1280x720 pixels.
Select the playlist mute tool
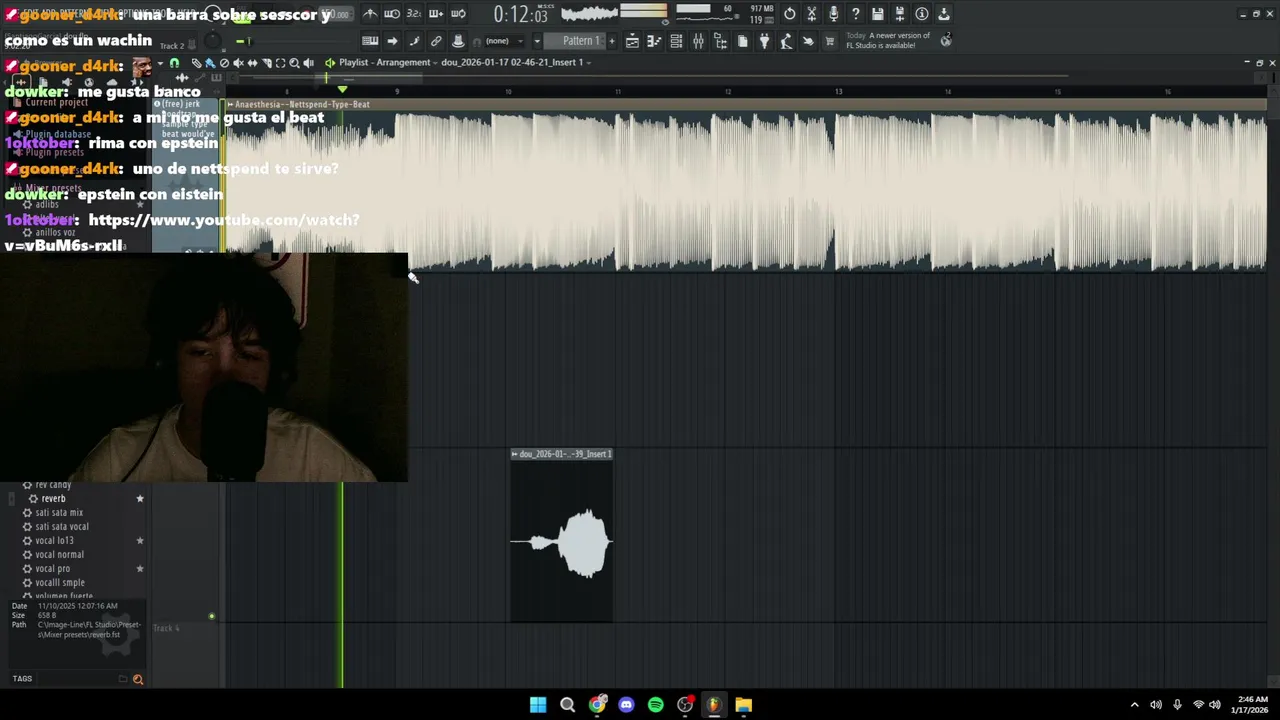[238, 62]
